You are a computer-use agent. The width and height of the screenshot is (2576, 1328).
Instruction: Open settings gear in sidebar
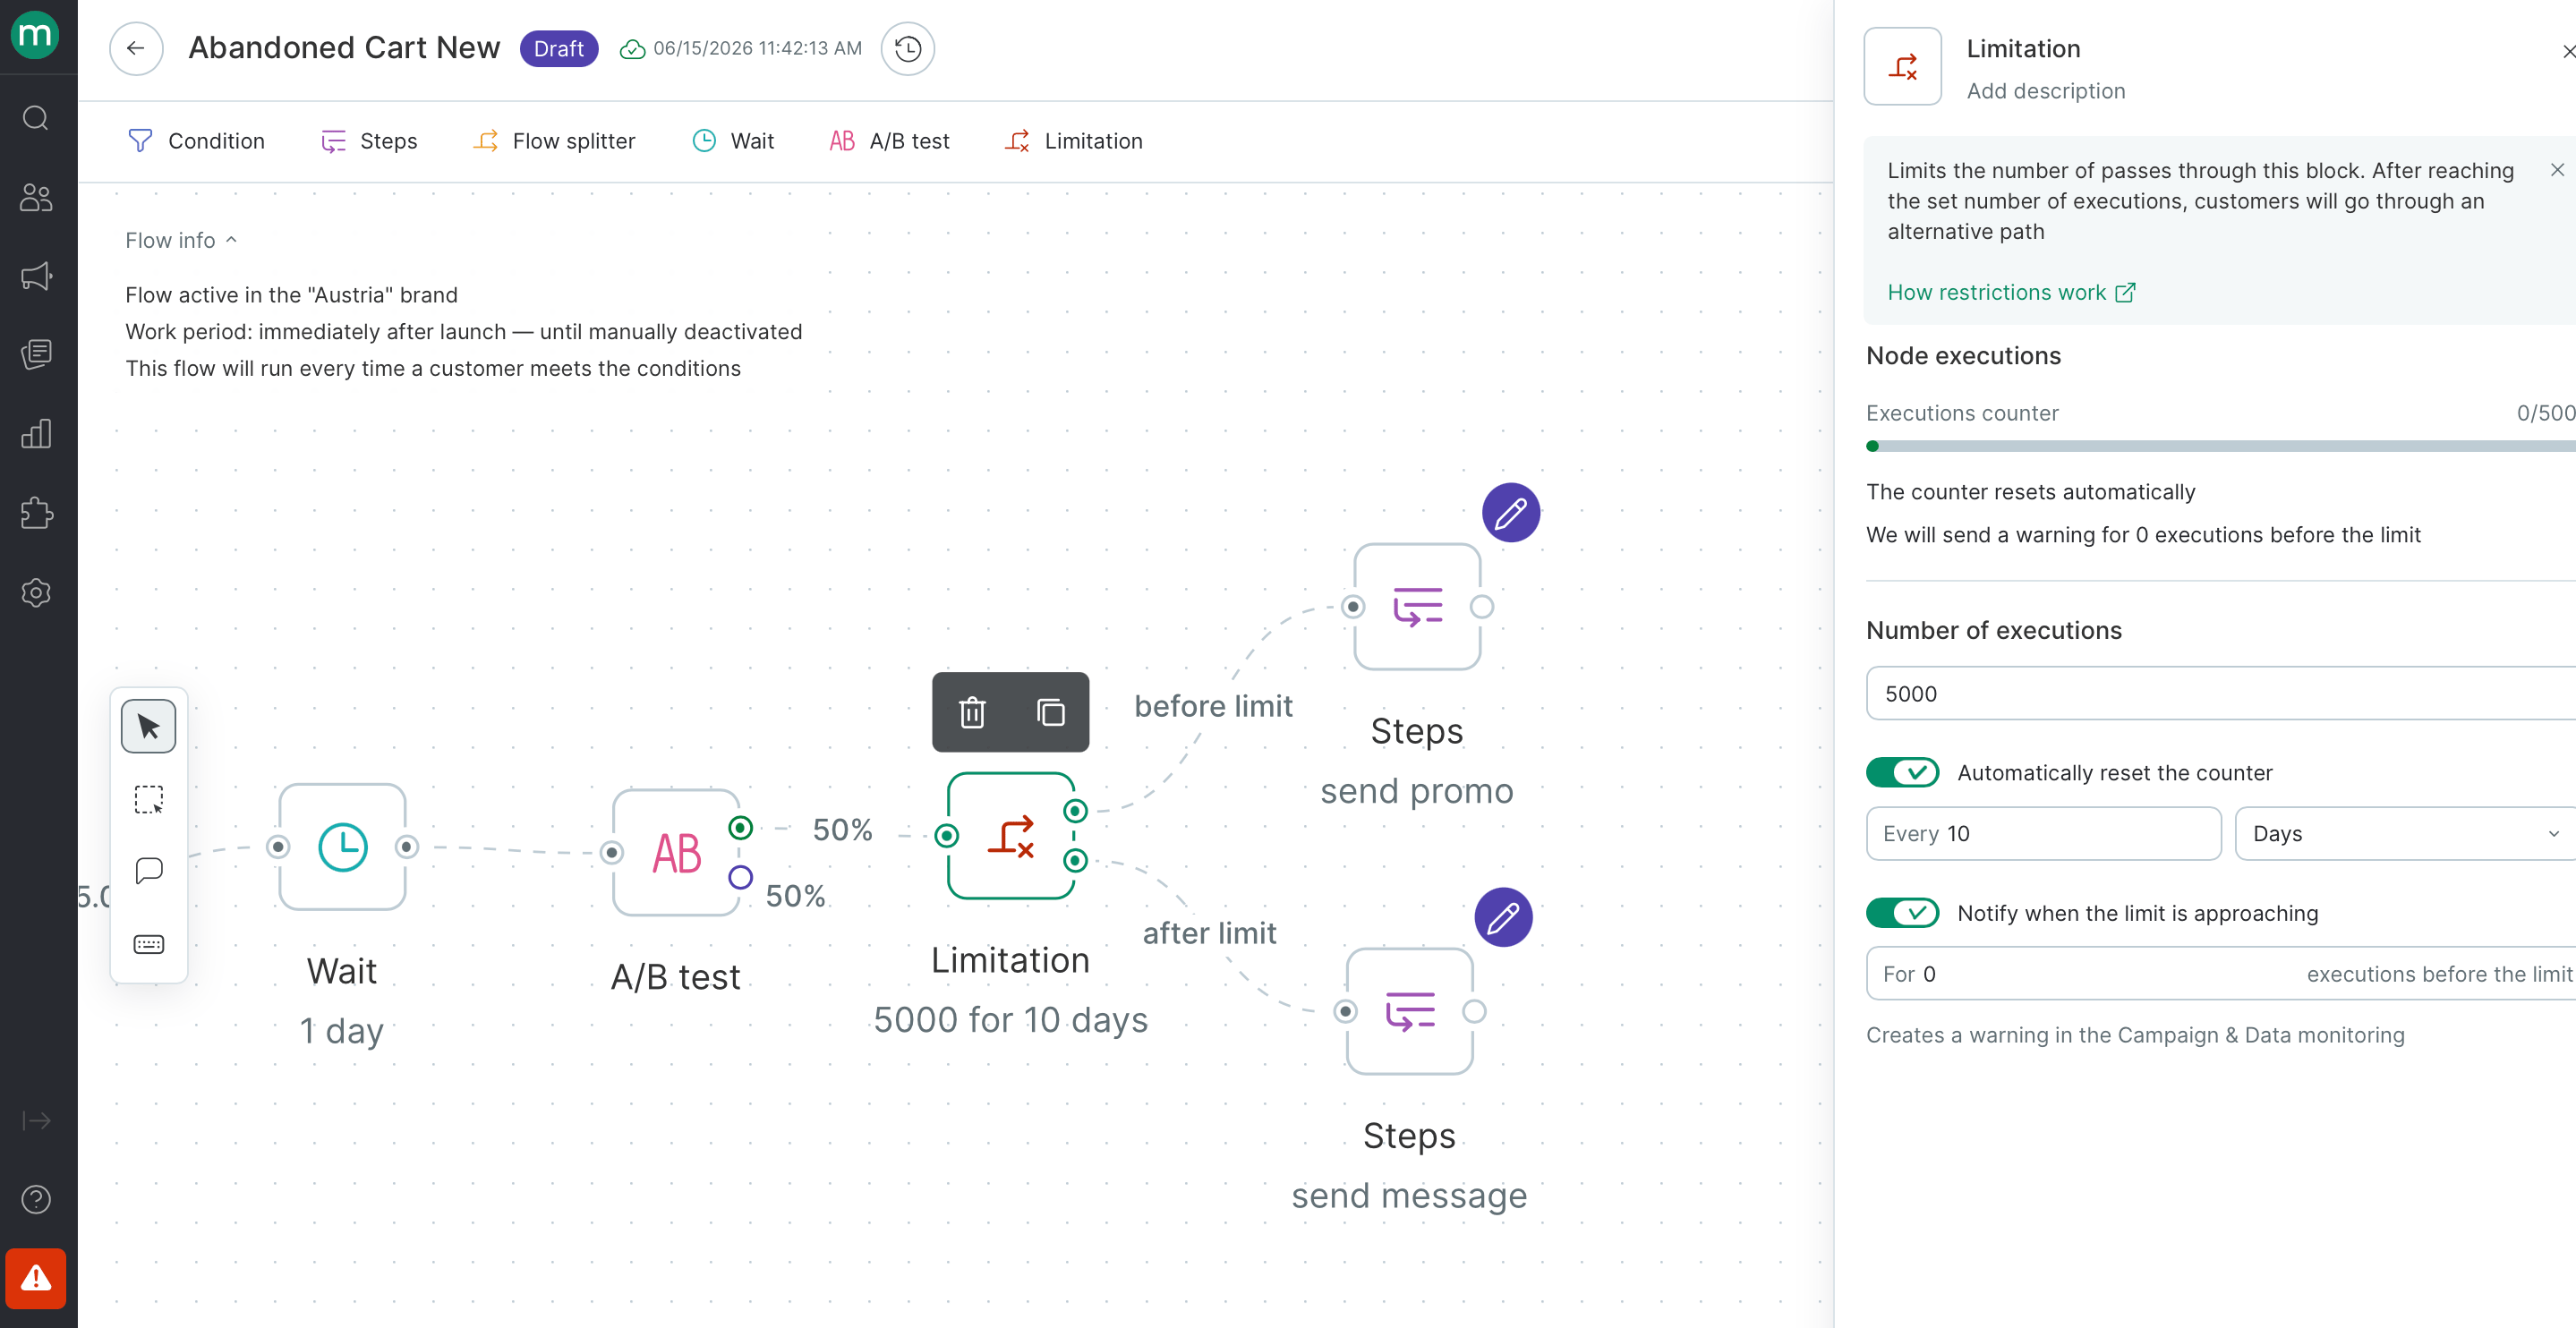click(36, 592)
